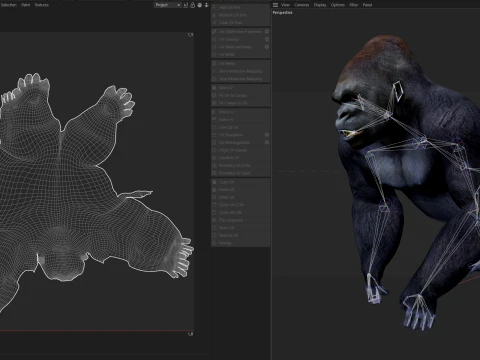Open the Paint menu

coord(26,5)
